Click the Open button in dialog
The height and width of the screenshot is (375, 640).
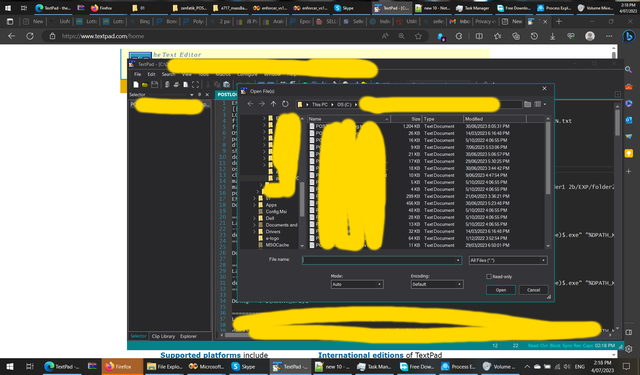tap(501, 290)
